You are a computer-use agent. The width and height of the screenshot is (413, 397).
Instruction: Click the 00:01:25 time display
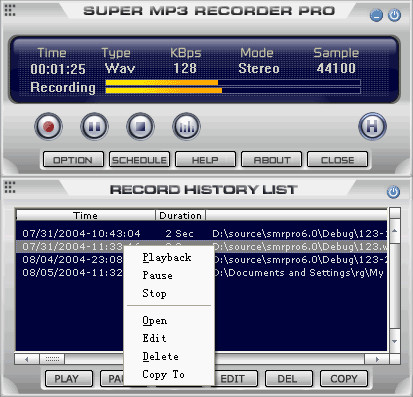[58, 69]
